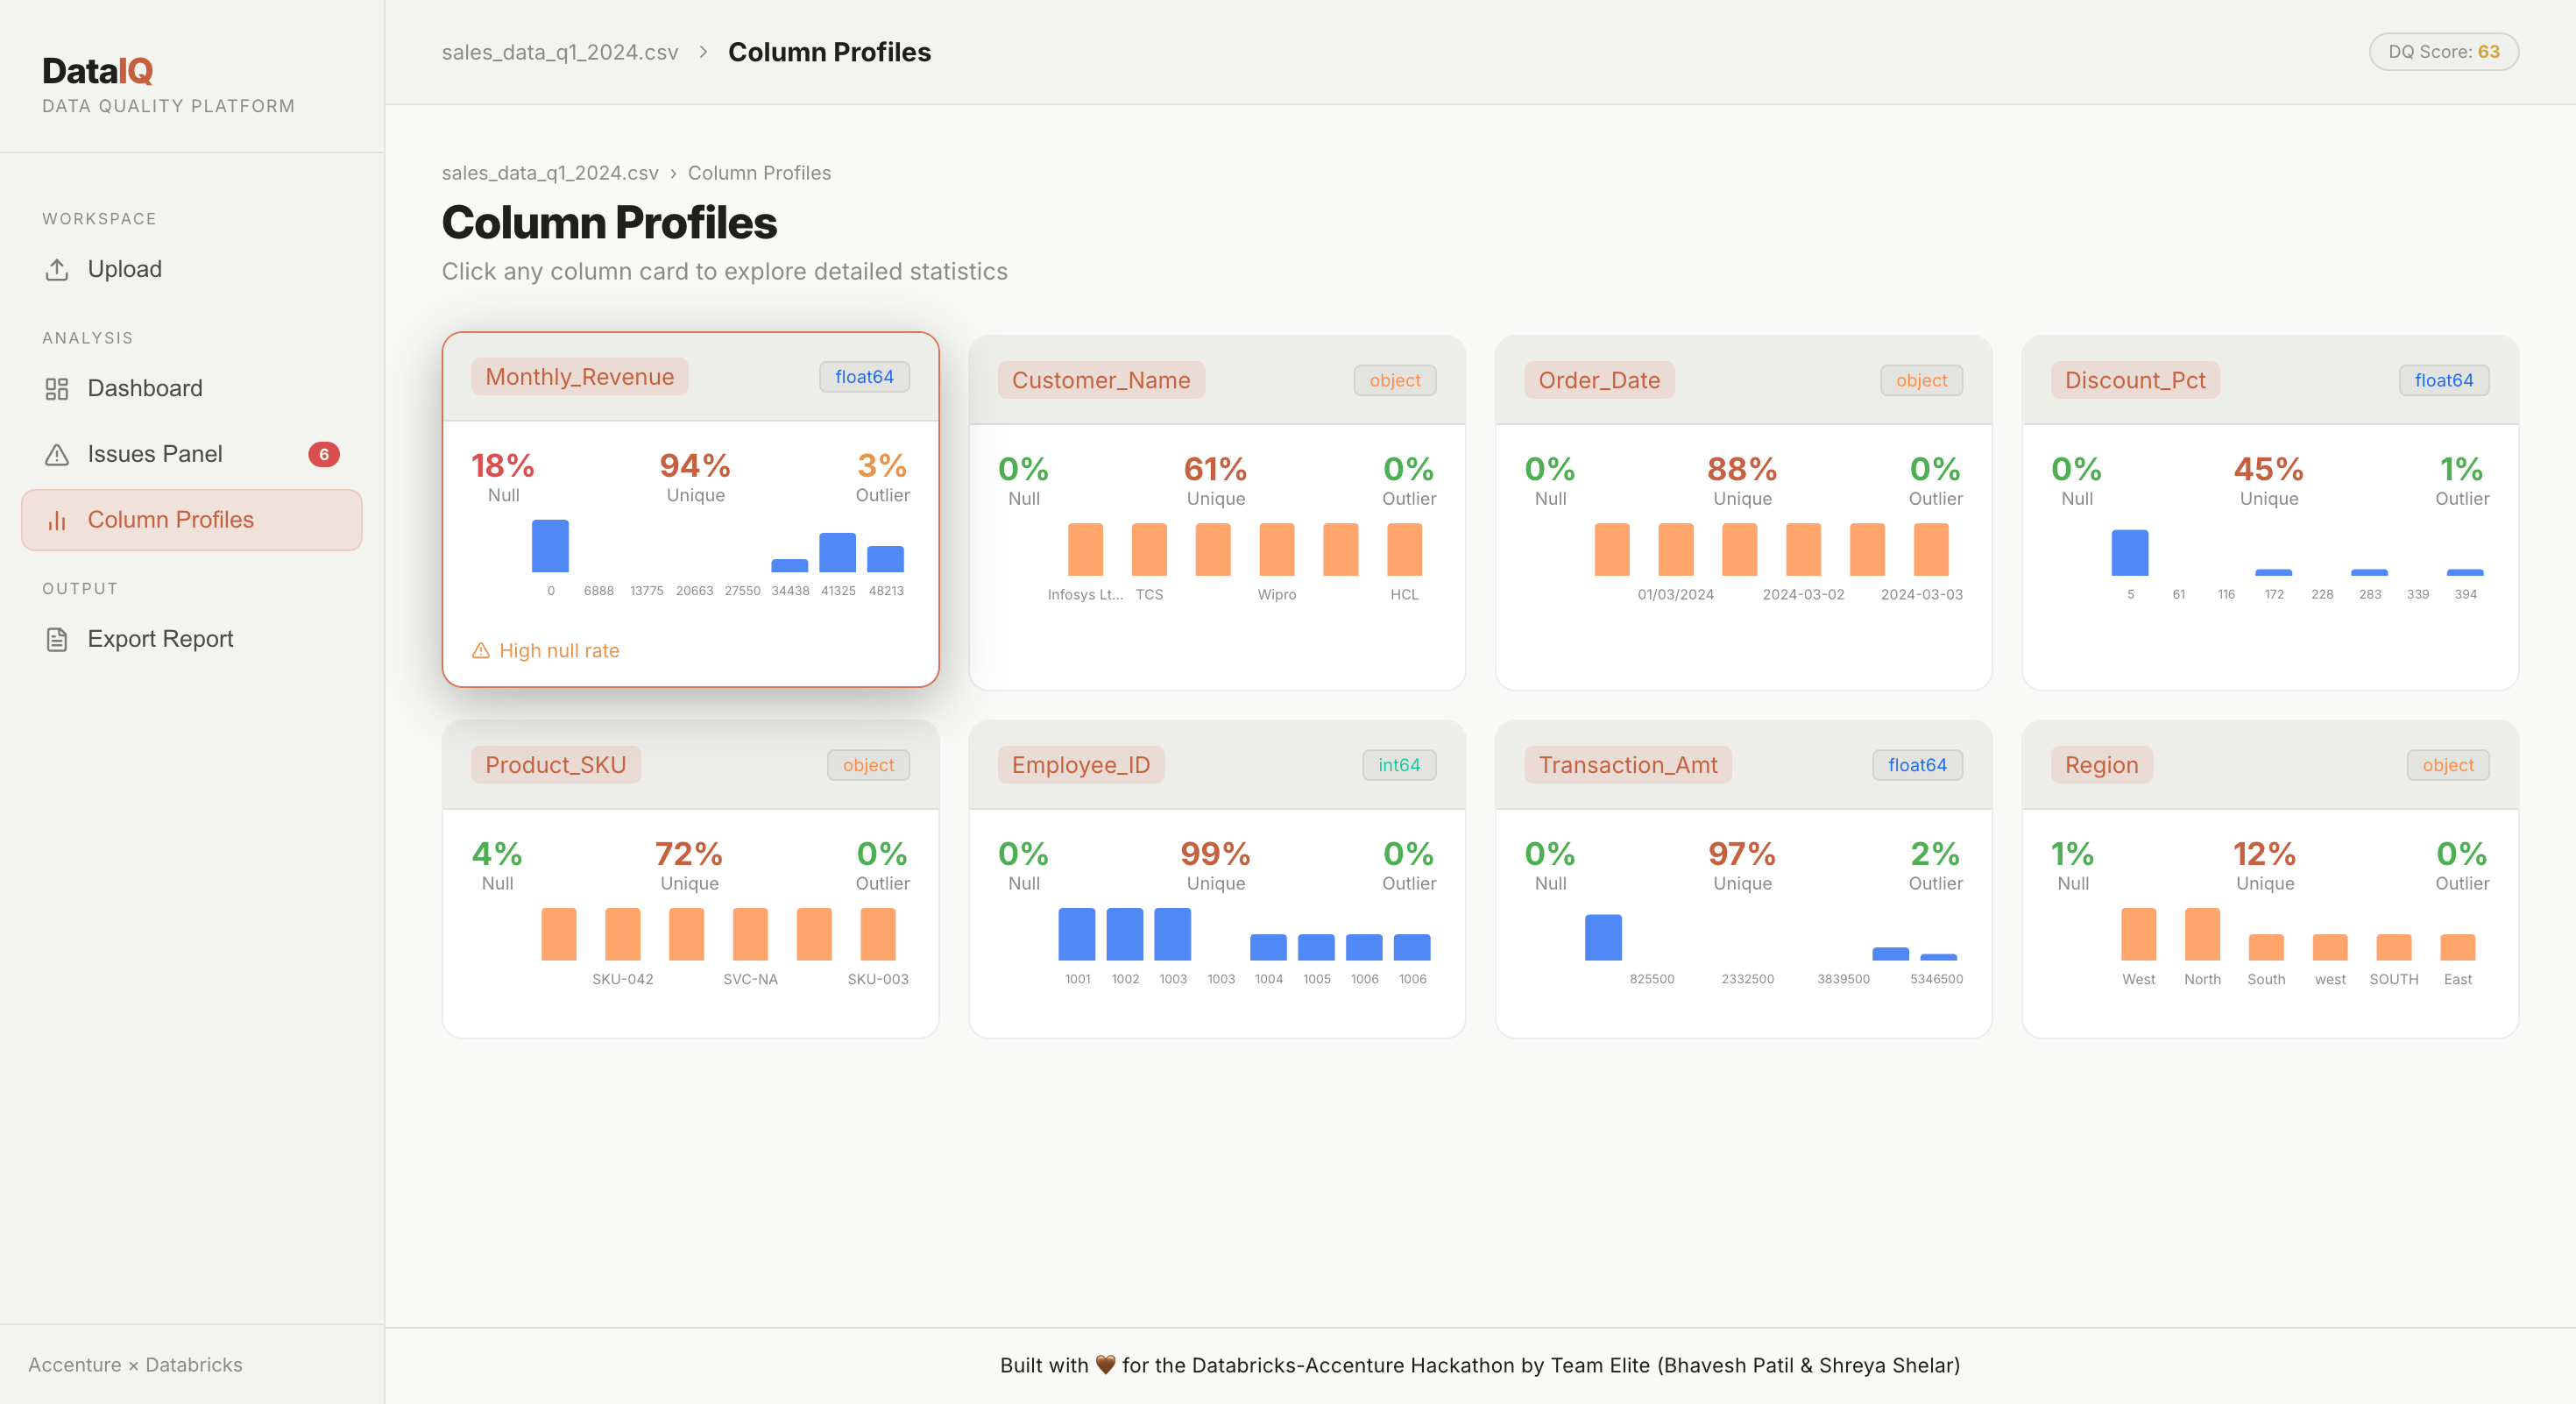Select the Order_Date column name tag
This screenshot has width=2576, height=1404.
tap(1598, 381)
